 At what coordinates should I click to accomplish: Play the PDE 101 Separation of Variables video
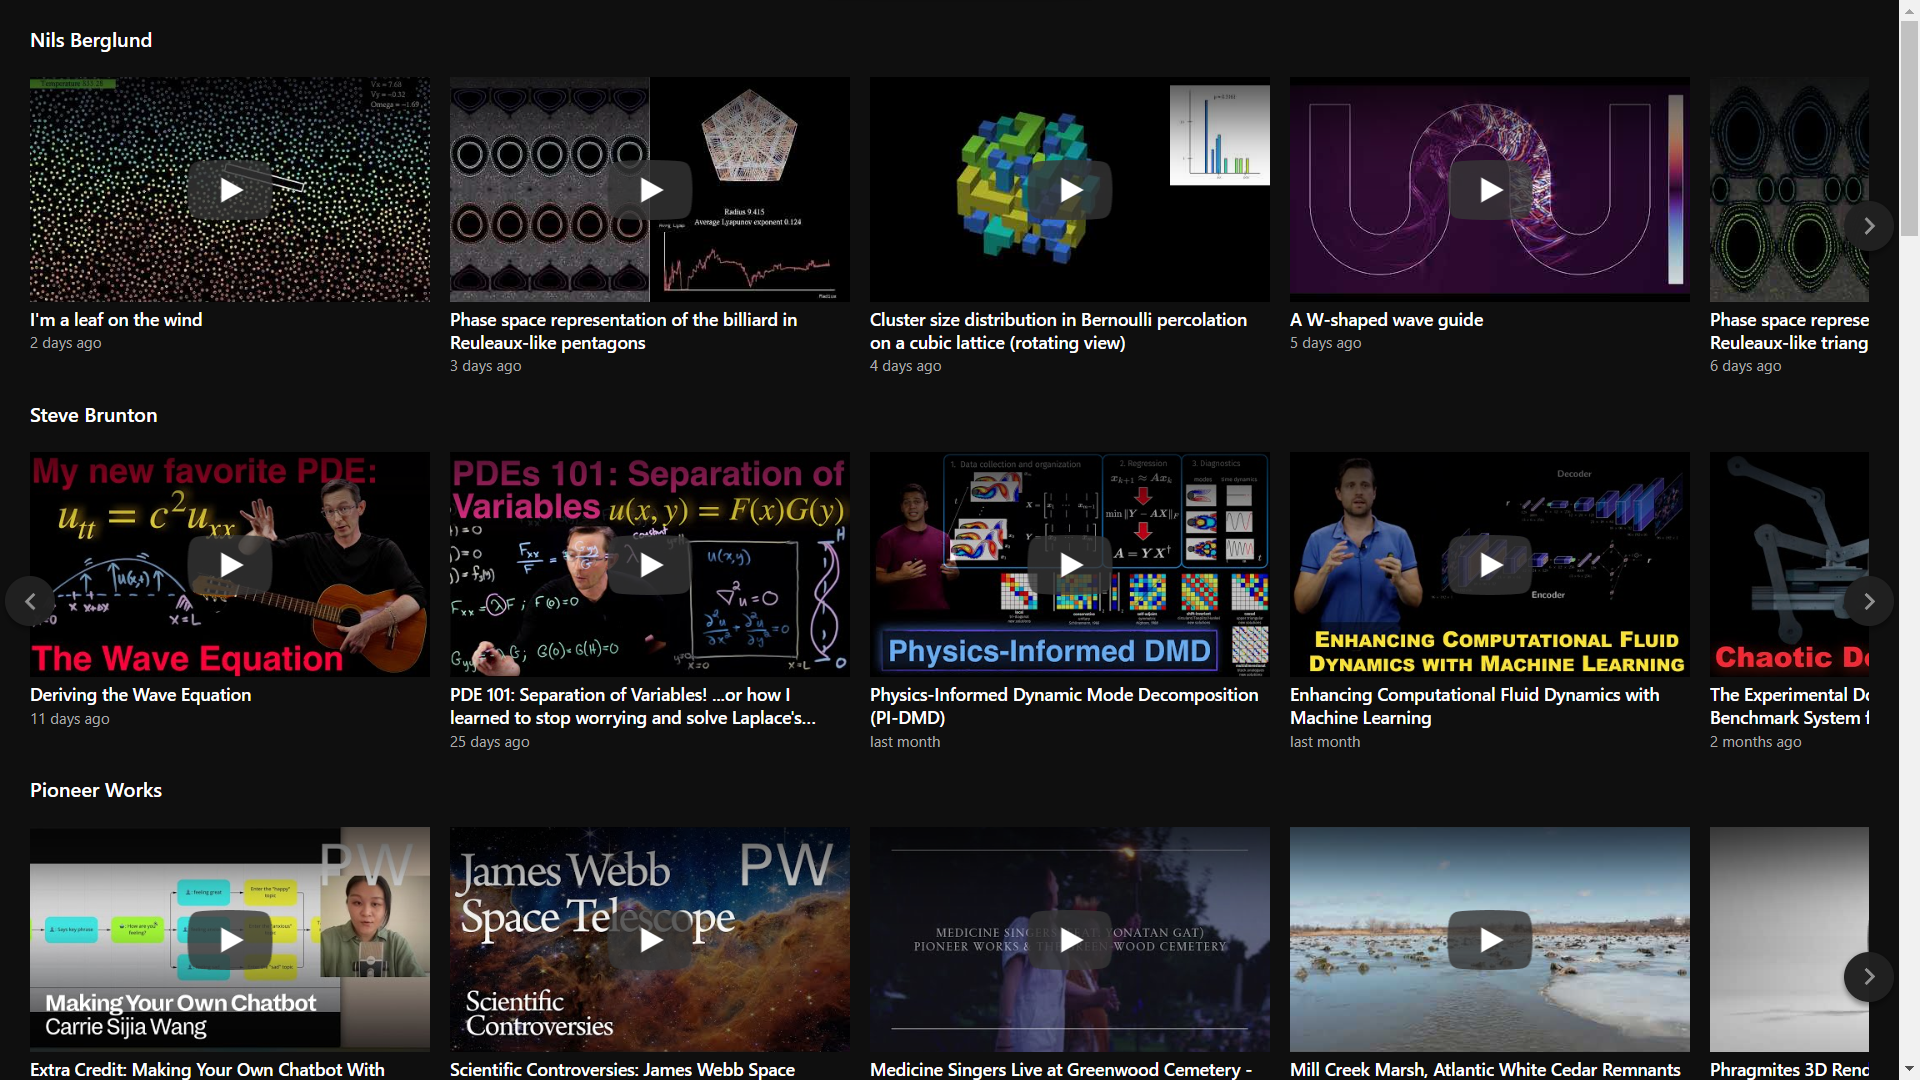pos(650,565)
